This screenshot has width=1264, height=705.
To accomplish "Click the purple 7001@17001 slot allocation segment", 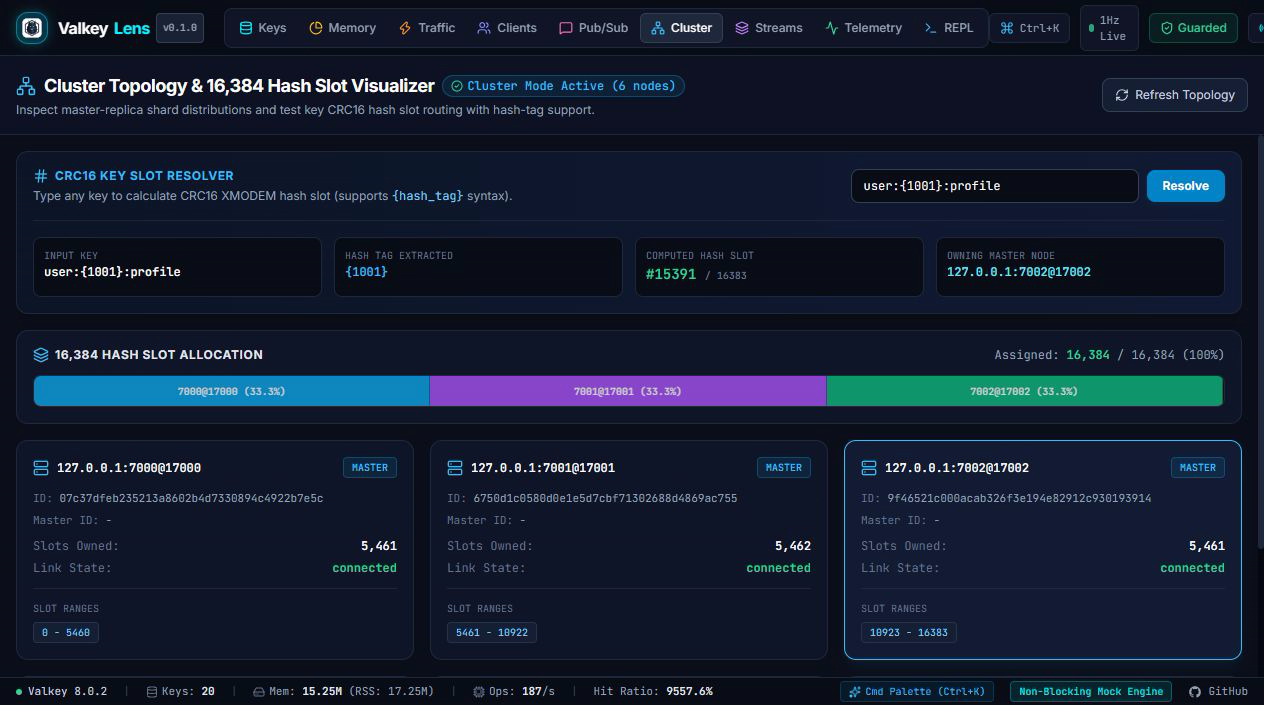I will (628, 391).
